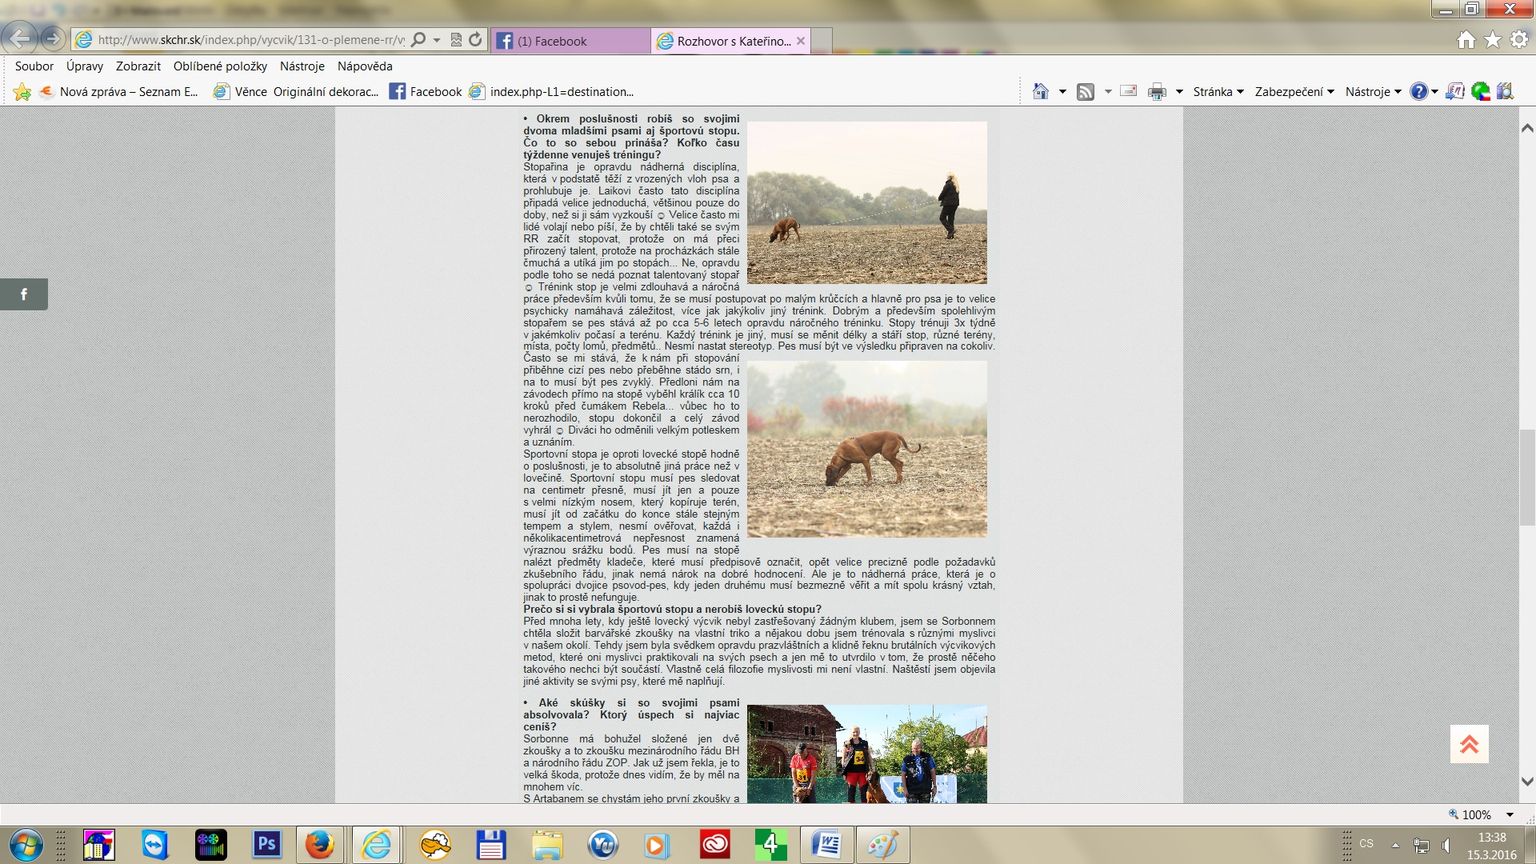Click the top-right Home icon
Screen dimensions: 1536x864
click(x=1466, y=40)
